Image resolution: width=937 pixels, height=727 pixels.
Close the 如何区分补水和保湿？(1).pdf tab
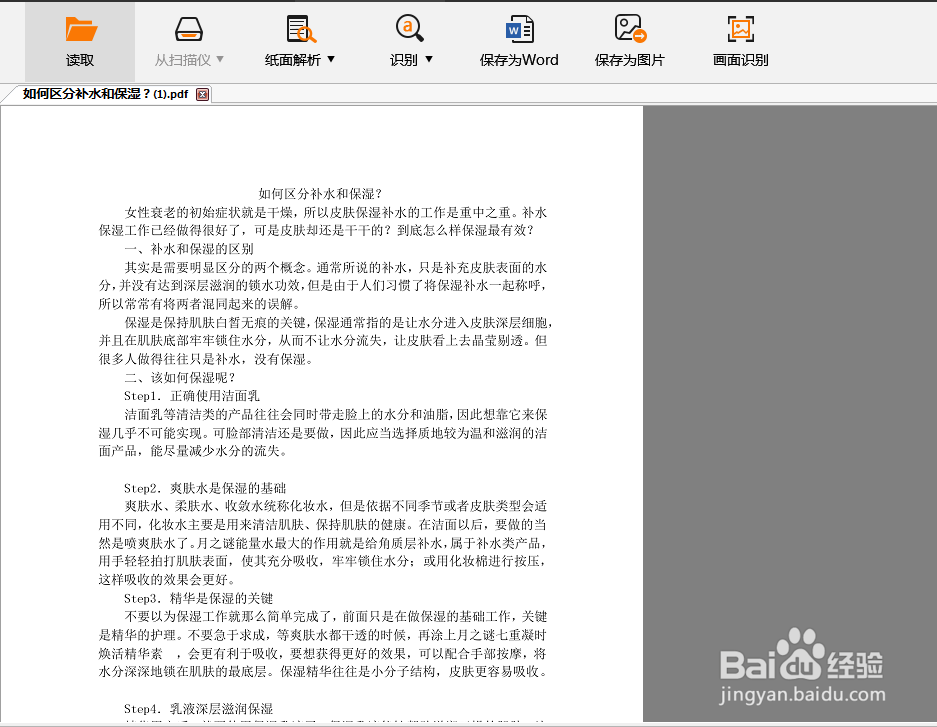(x=203, y=94)
